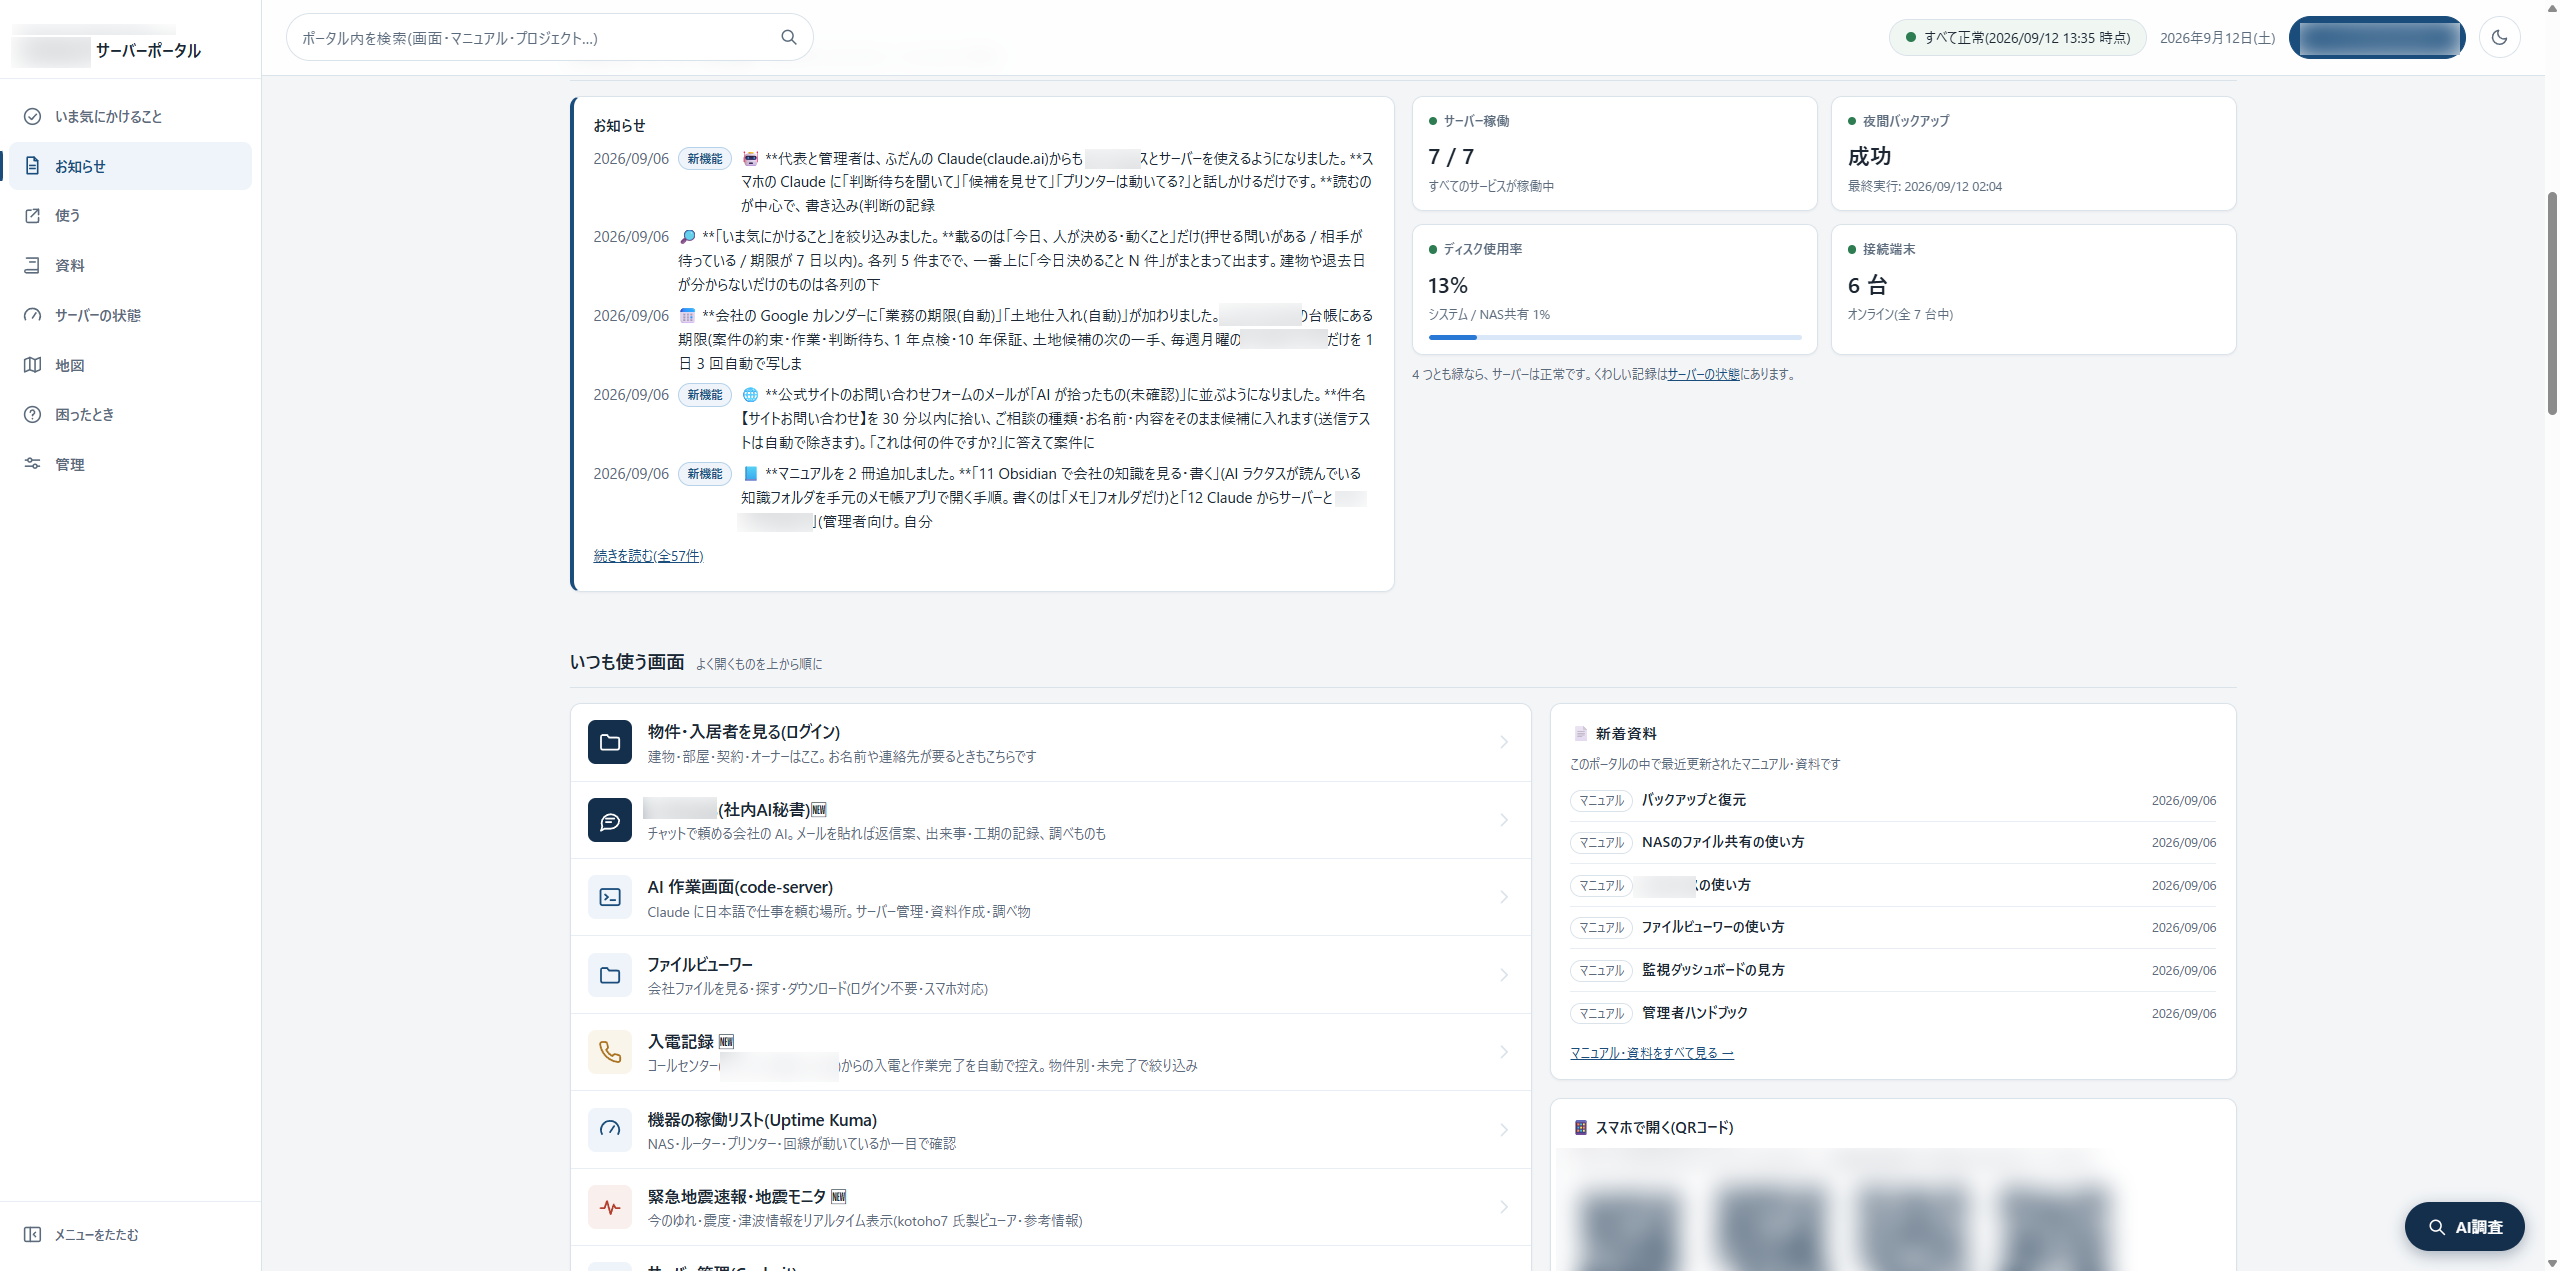The width and height of the screenshot is (2560, 1271).
Task: Open いま気にかけること in the sidebar
Action: tap(130, 116)
